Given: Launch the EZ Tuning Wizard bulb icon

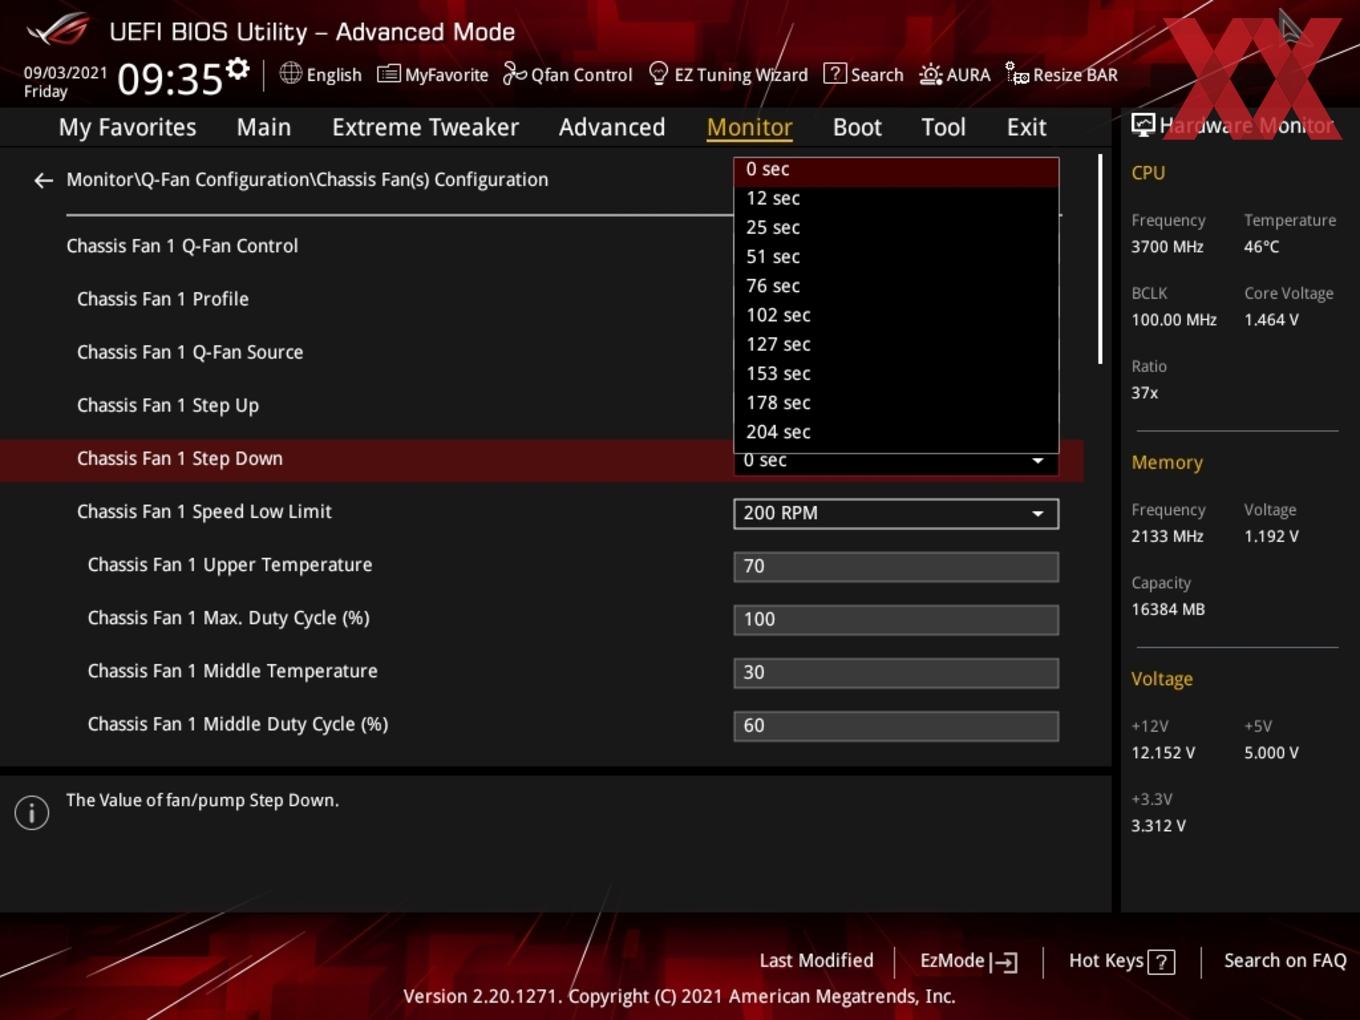Looking at the screenshot, I should (x=658, y=73).
